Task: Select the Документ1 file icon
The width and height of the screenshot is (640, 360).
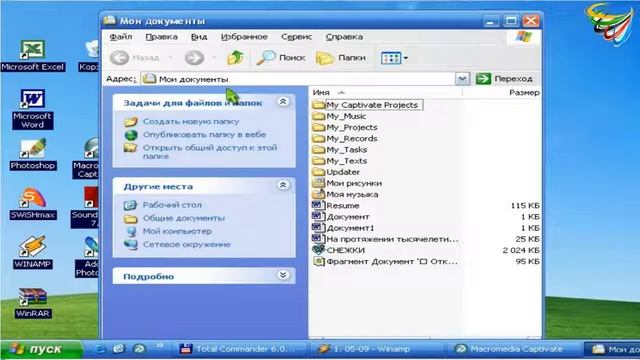Action: click(318, 228)
